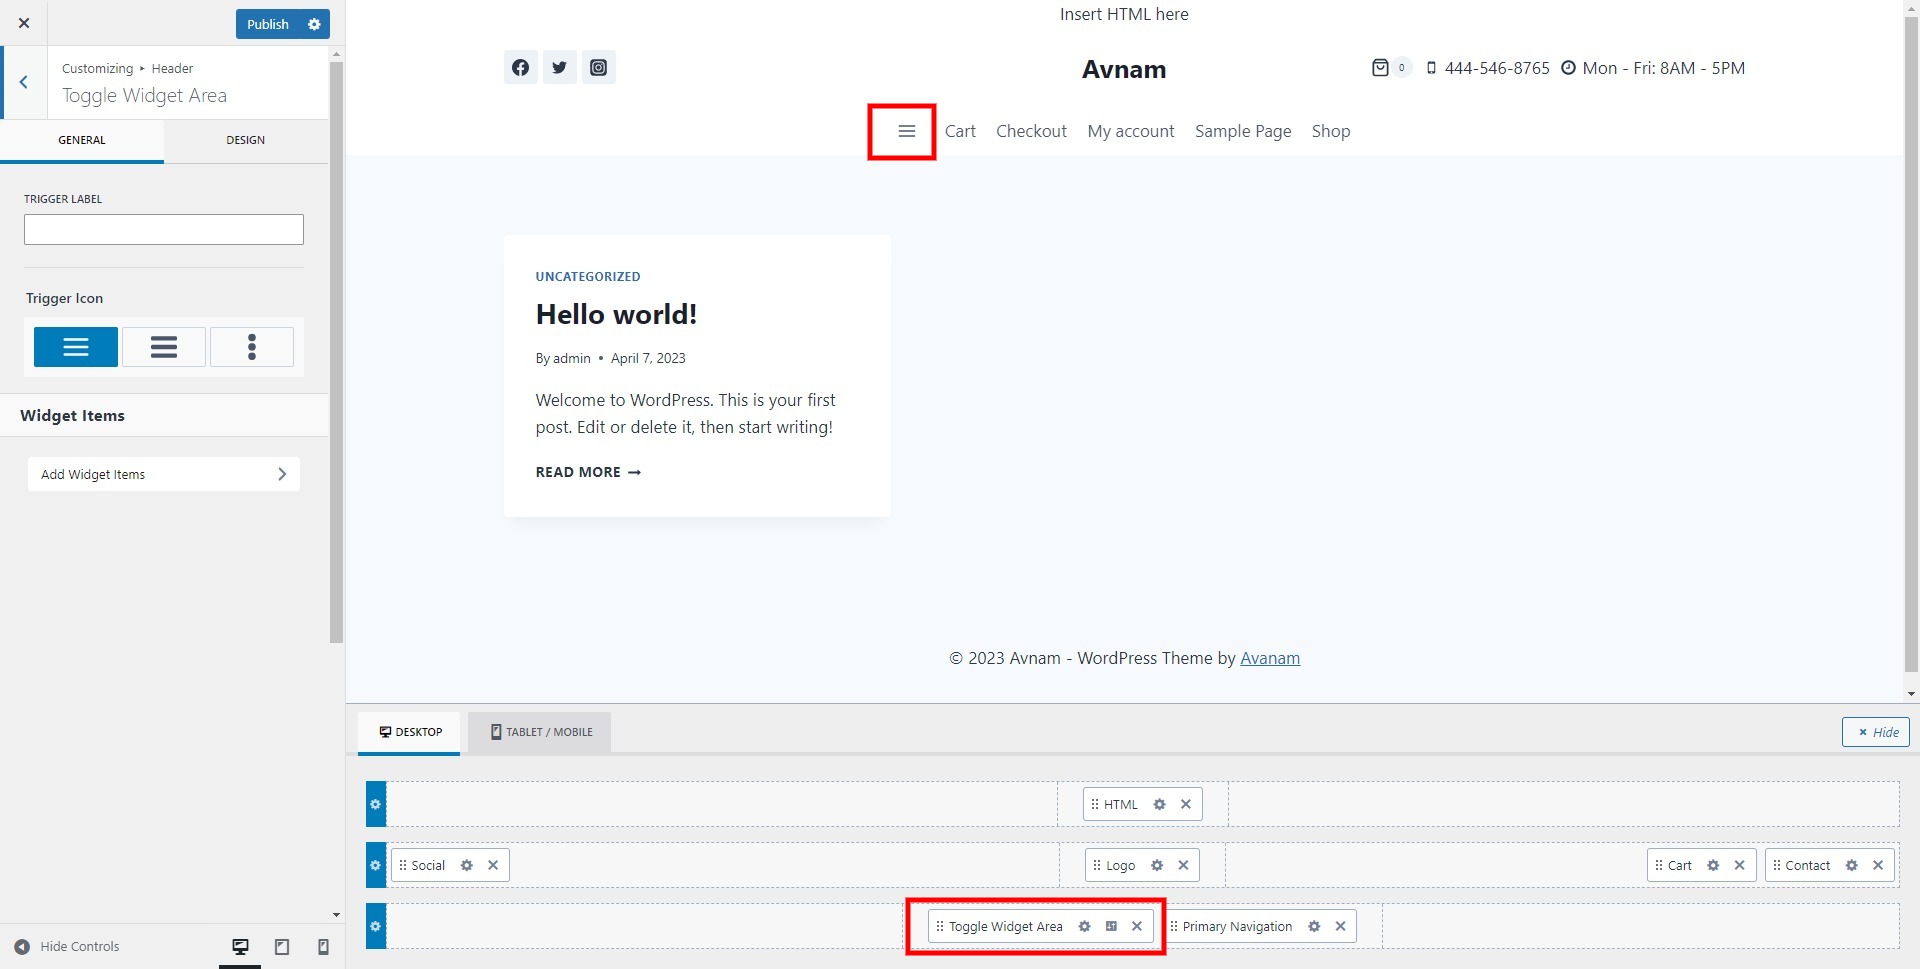Click the Publish button

(x=267, y=24)
